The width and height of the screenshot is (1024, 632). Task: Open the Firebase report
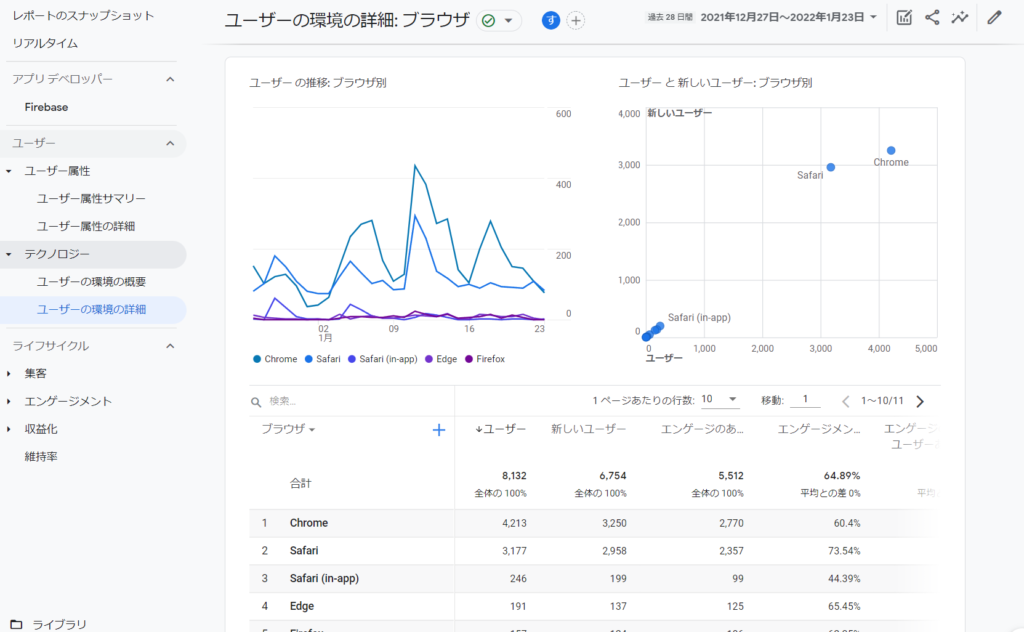[x=46, y=107]
